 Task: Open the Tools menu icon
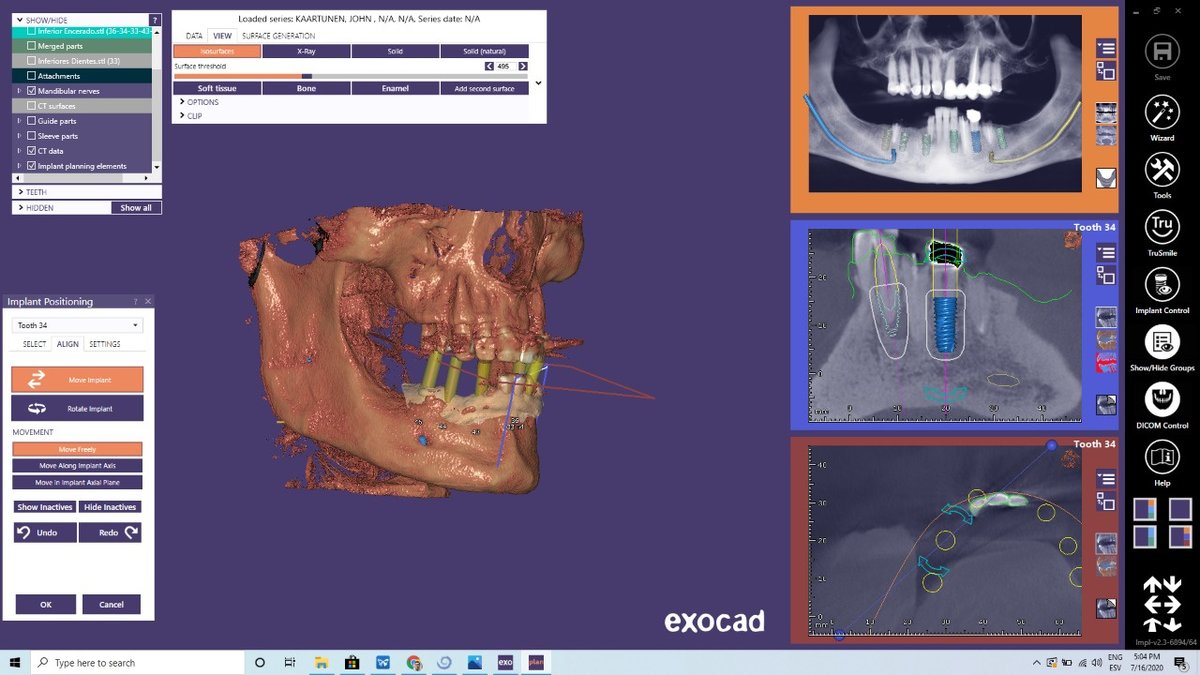point(1162,168)
